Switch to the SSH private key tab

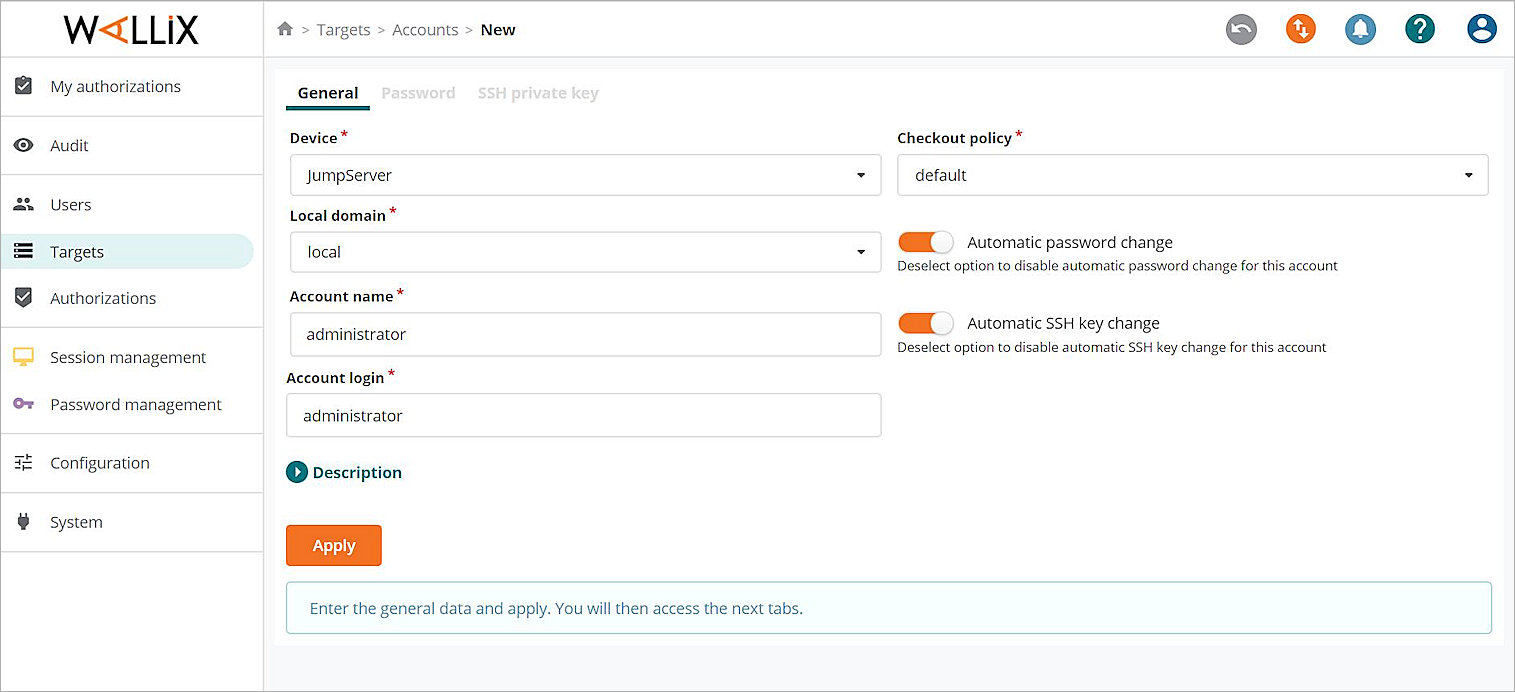click(x=538, y=92)
